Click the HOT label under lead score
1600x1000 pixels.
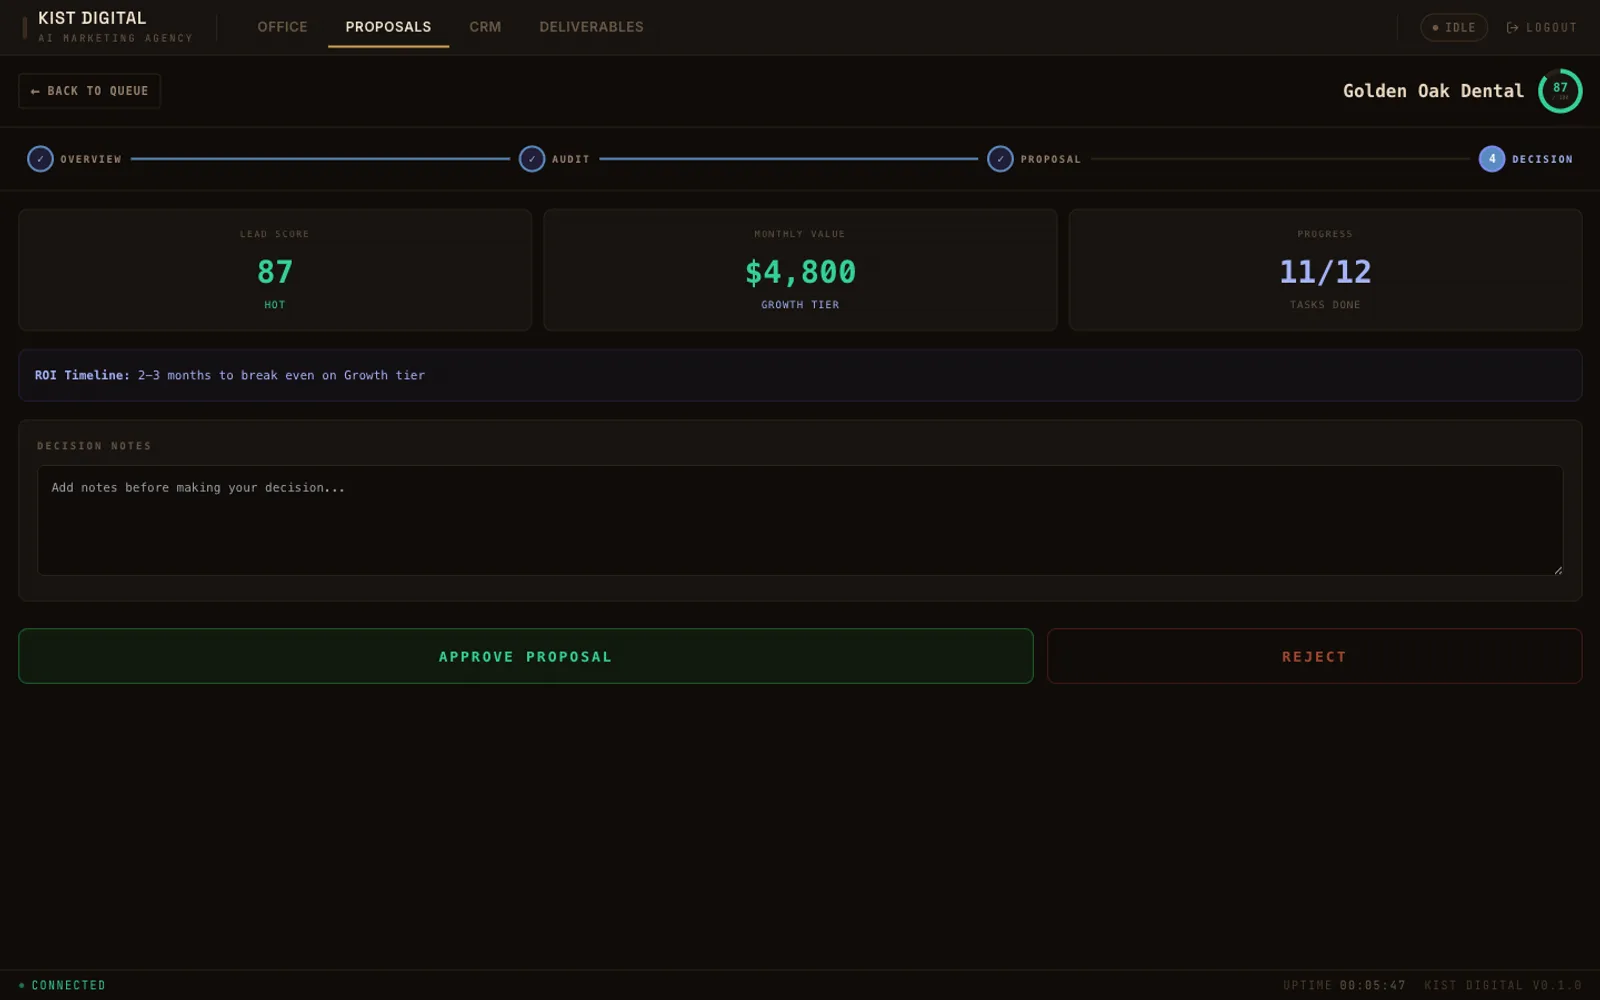tap(275, 305)
